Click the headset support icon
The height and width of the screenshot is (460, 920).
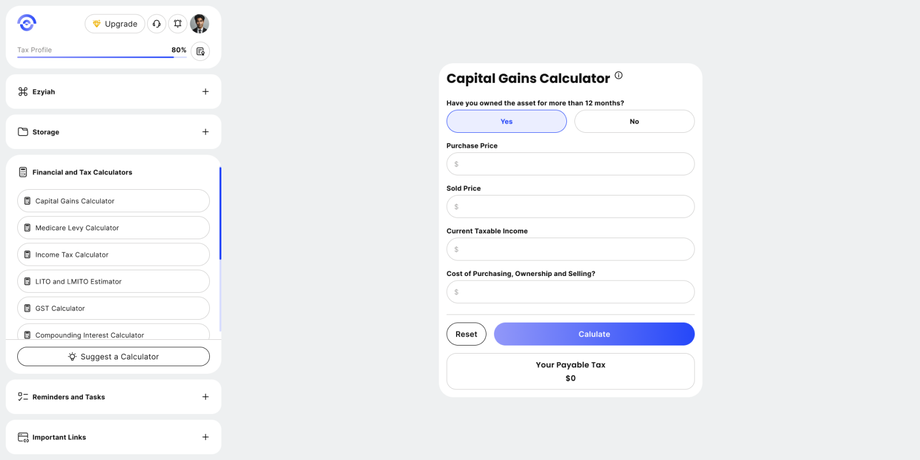tap(157, 24)
